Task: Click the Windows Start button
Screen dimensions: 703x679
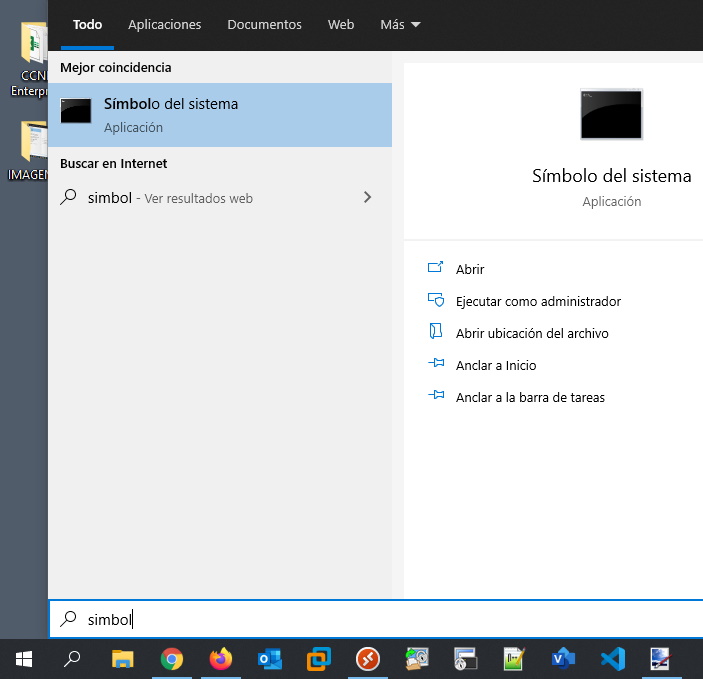Action: pos(24,658)
